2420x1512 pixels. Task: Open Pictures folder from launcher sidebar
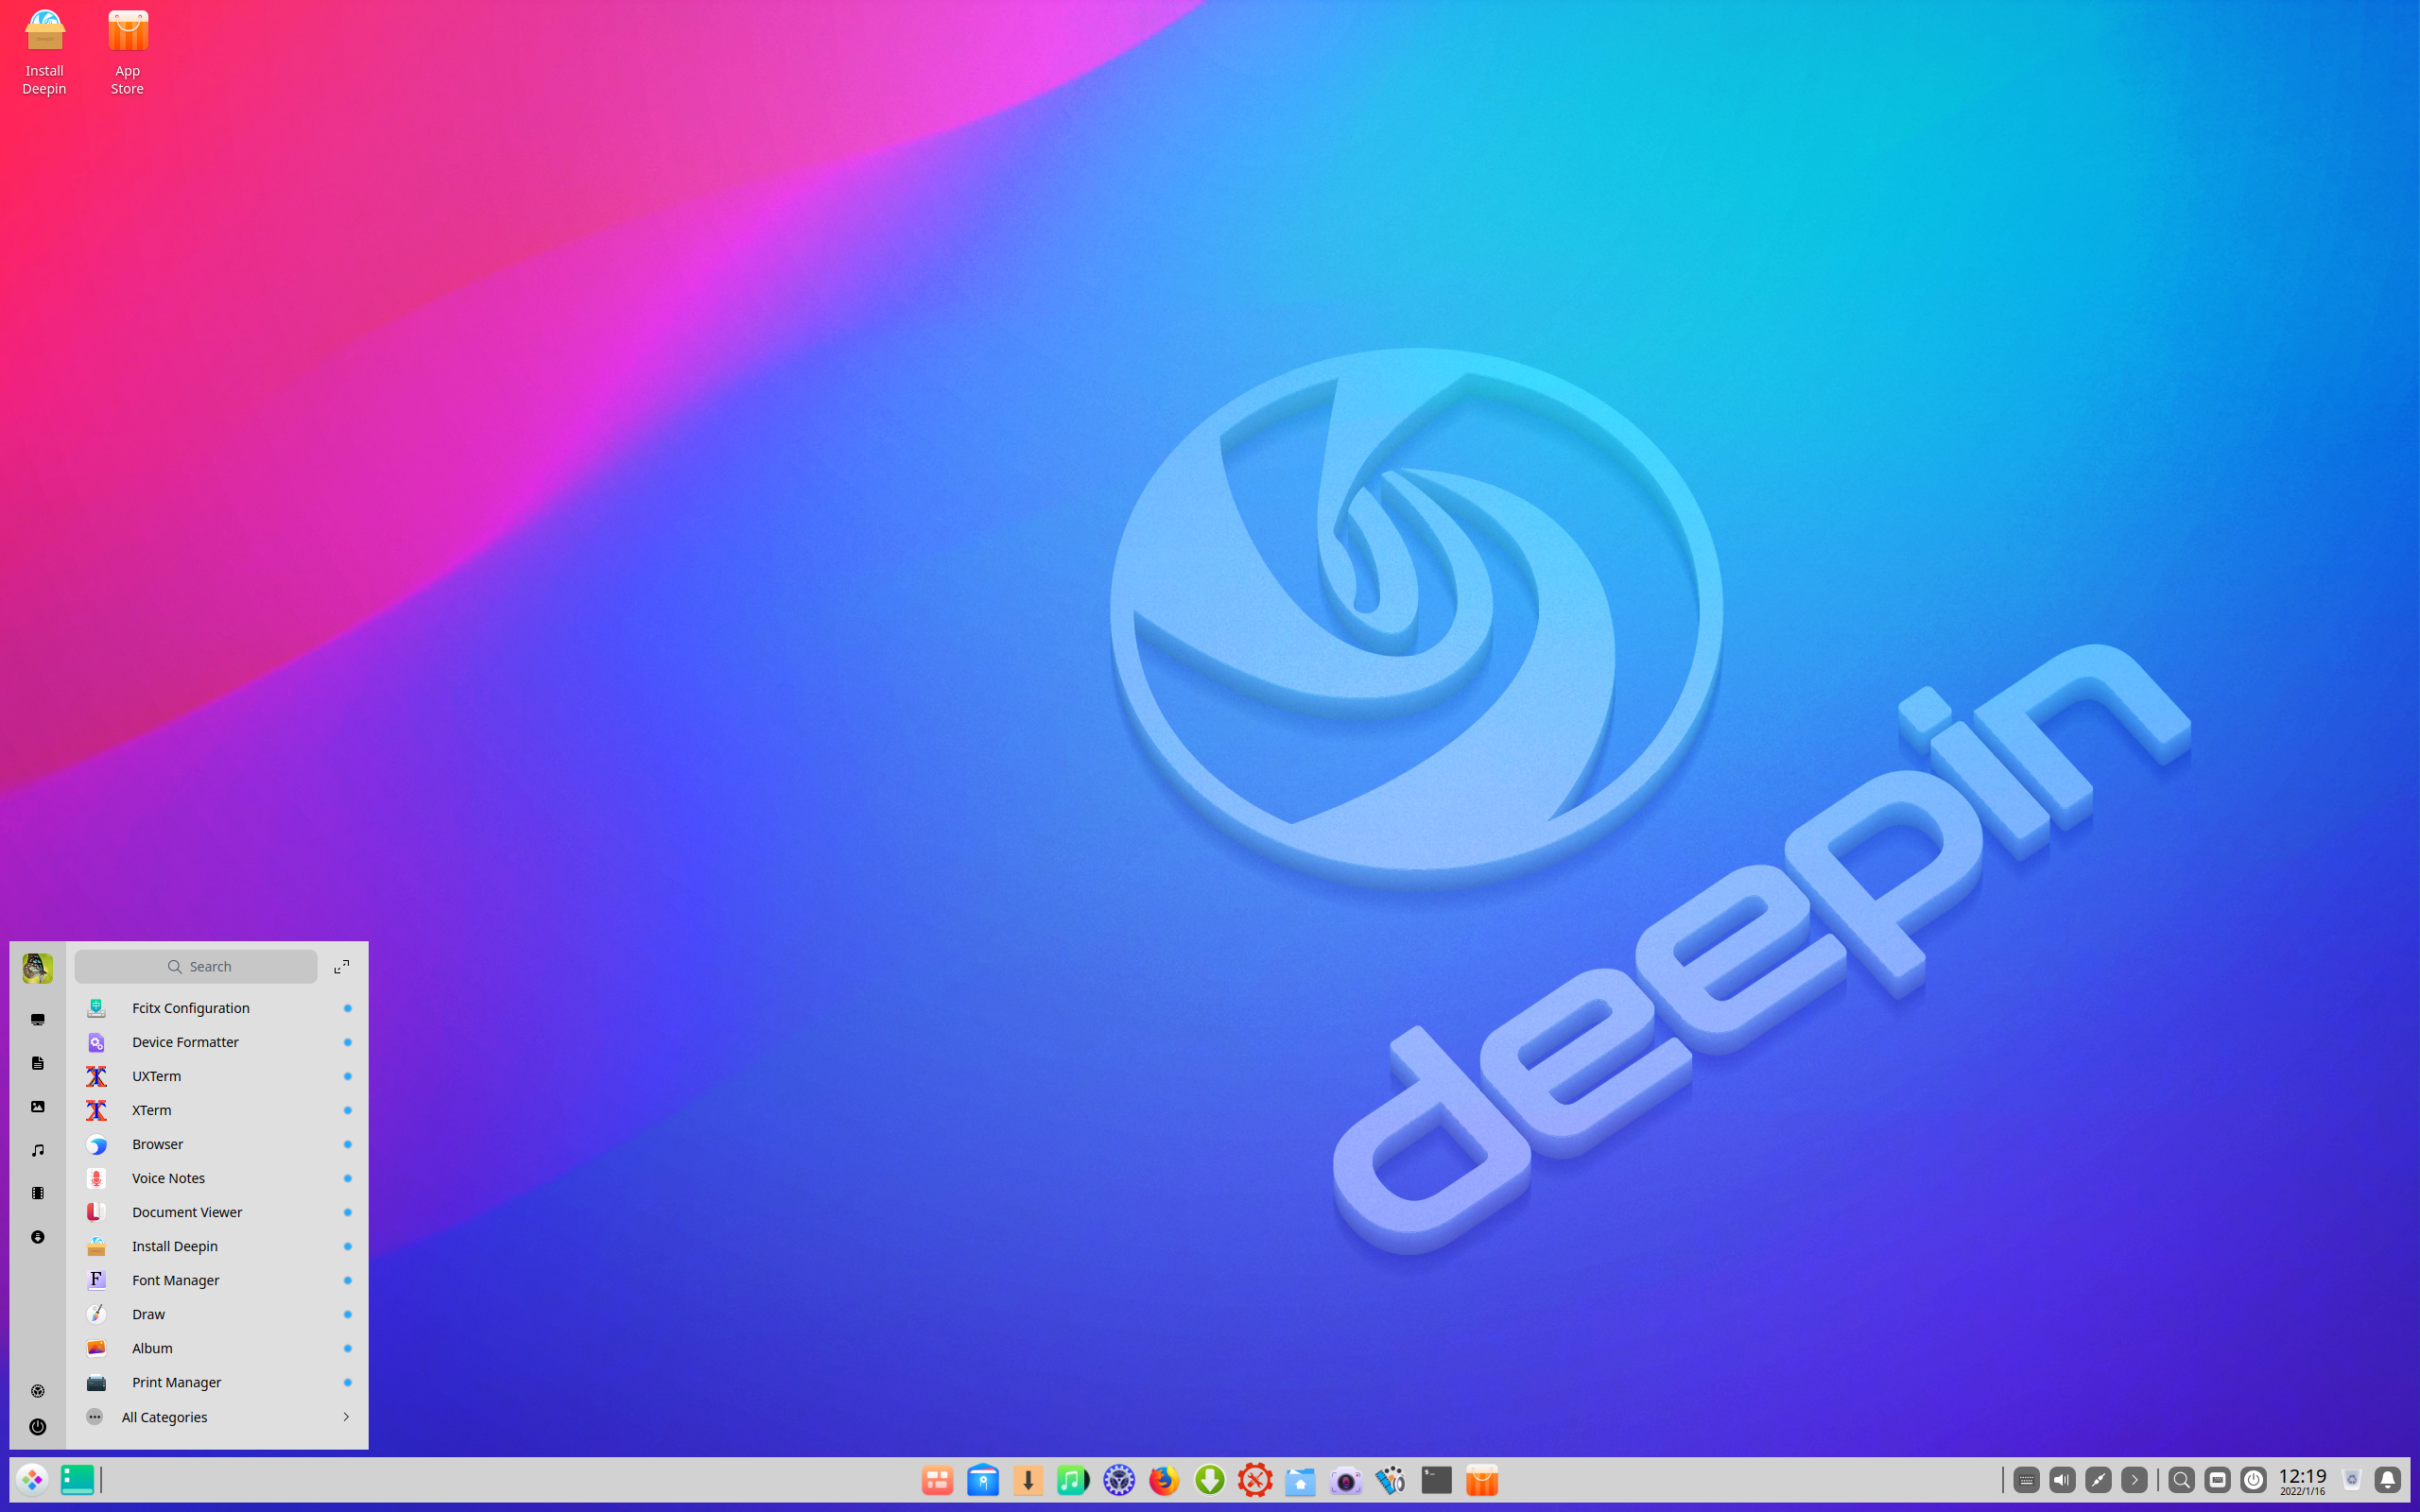(x=38, y=1106)
